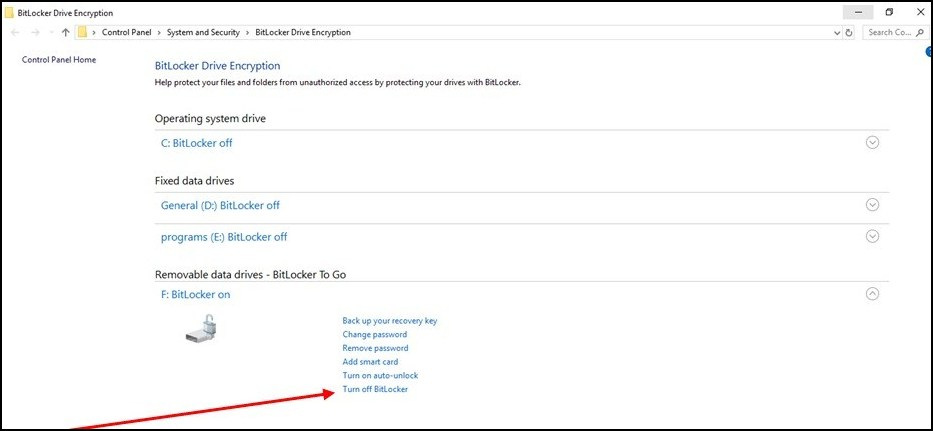Expand the programs (E:) drive chevron
The height and width of the screenshot is (431, 933).
[x=872, y=236]
